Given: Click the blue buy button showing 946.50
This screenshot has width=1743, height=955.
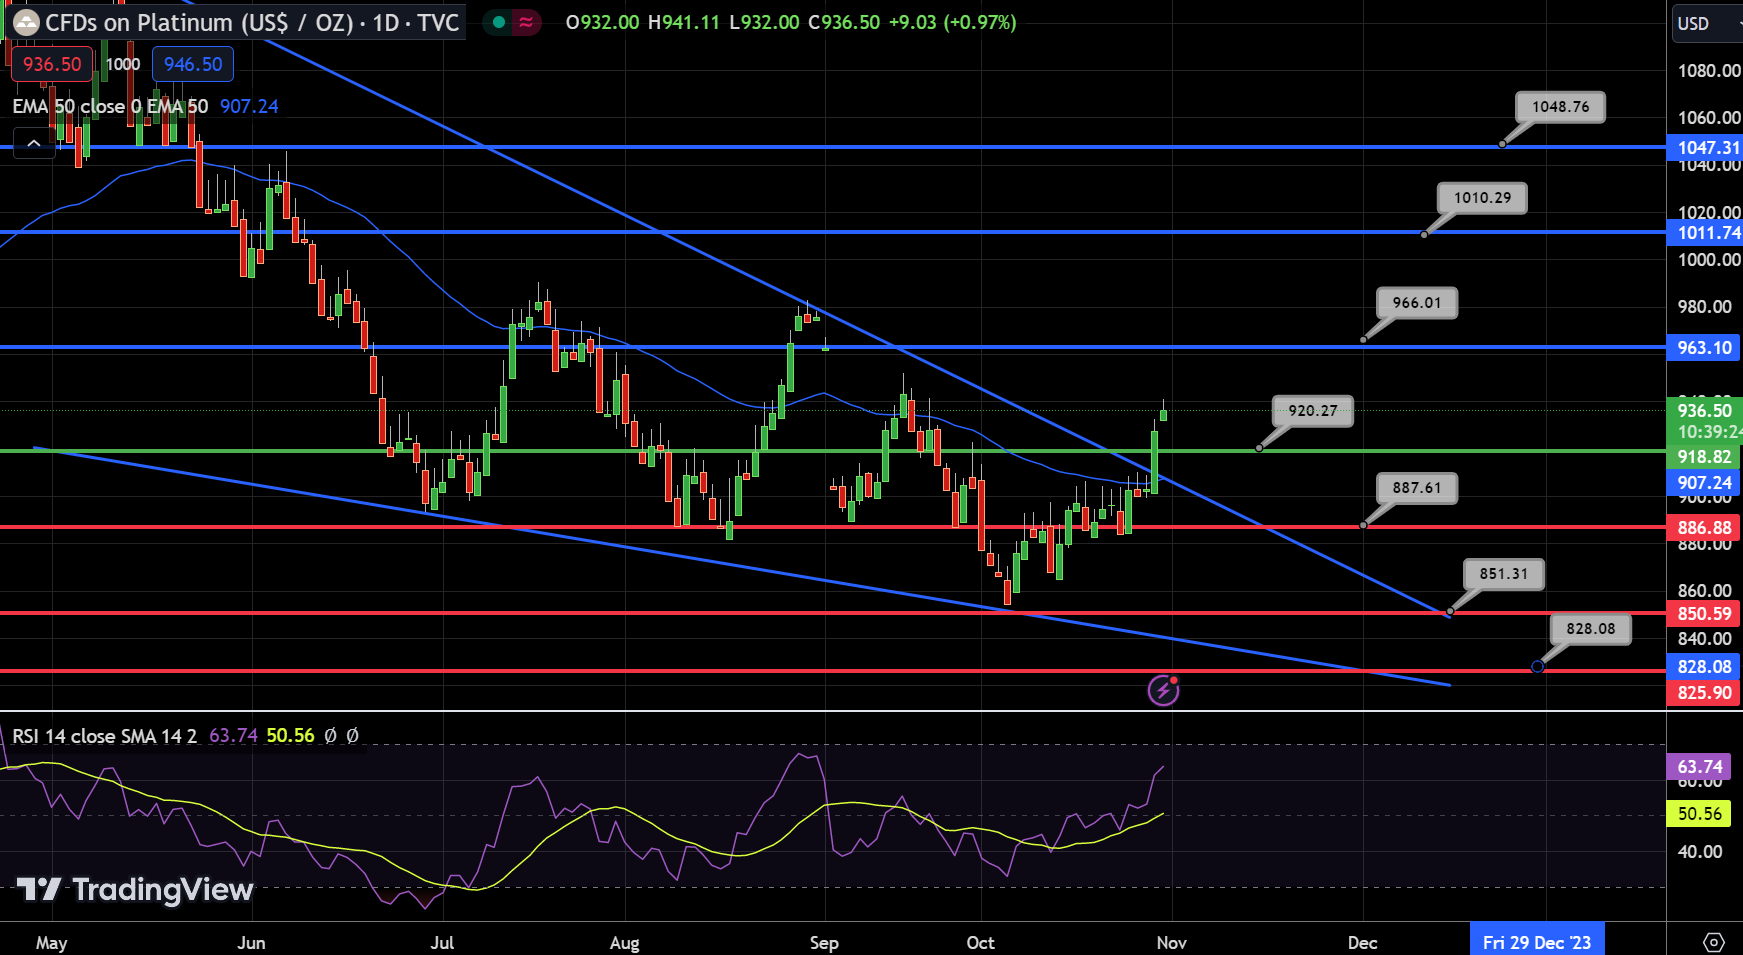Looking at the screenshot, I should point(192,63).
